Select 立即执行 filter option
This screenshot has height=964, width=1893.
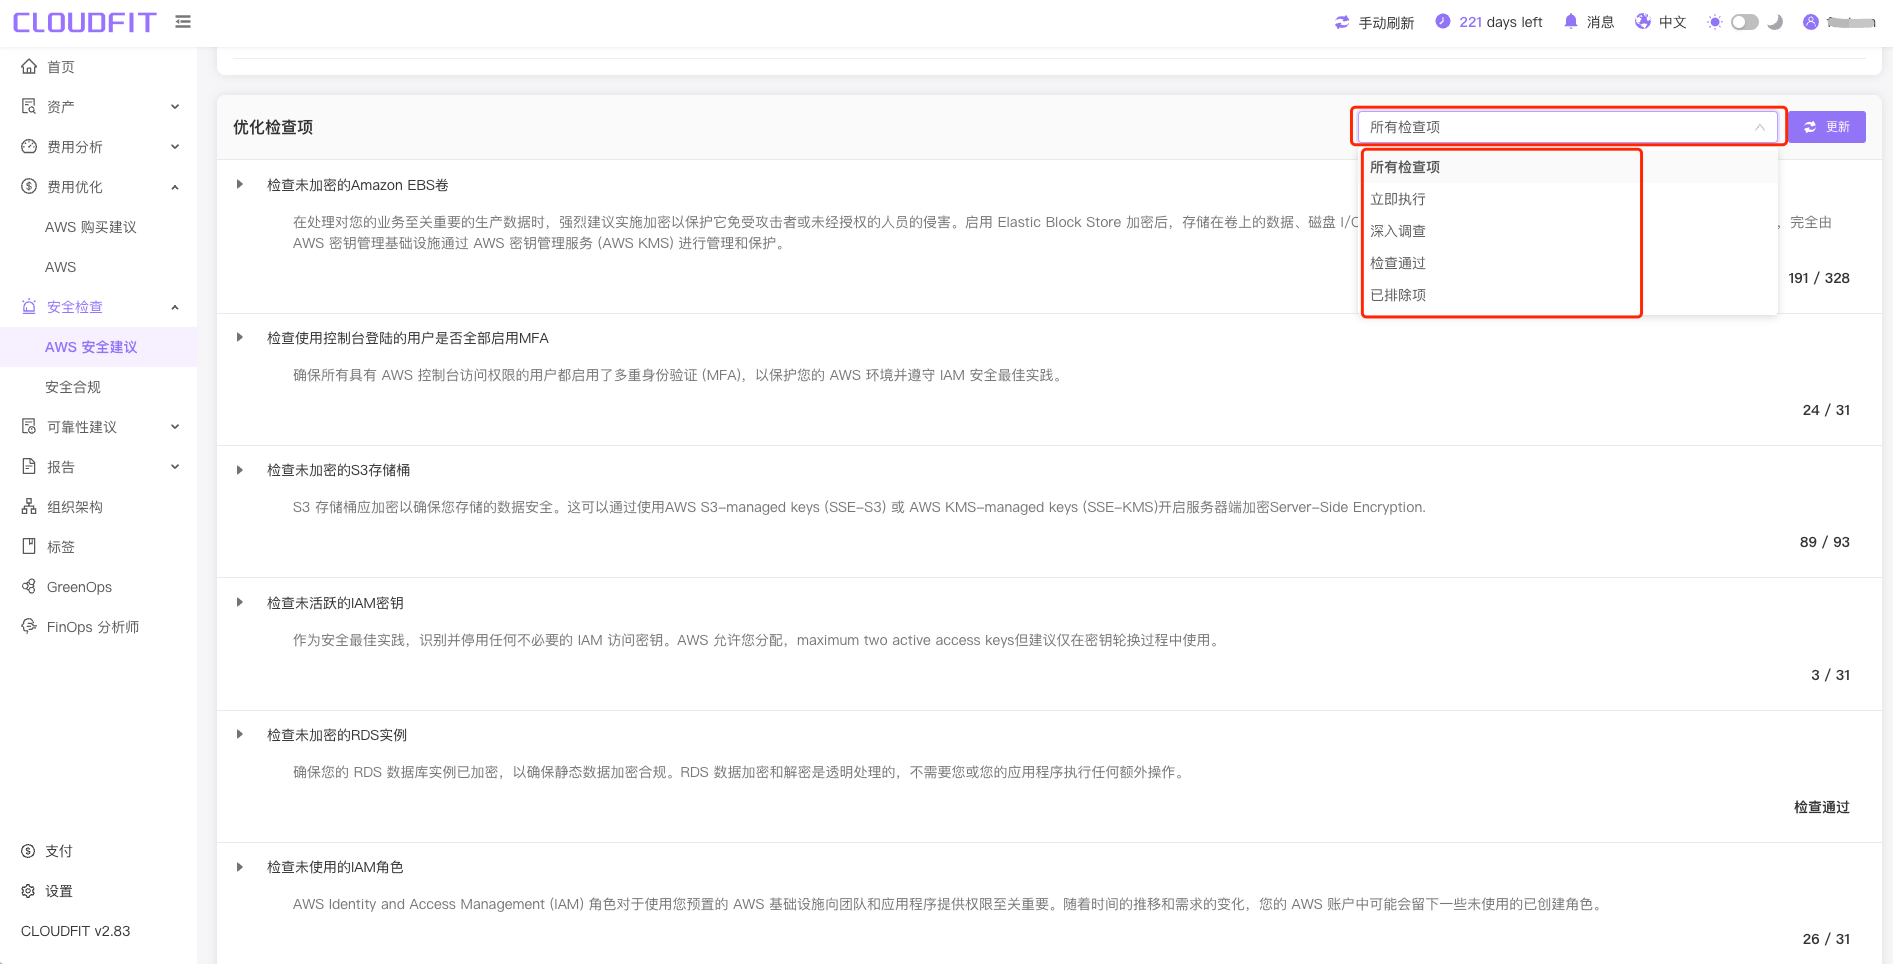tap(1568, 199)
